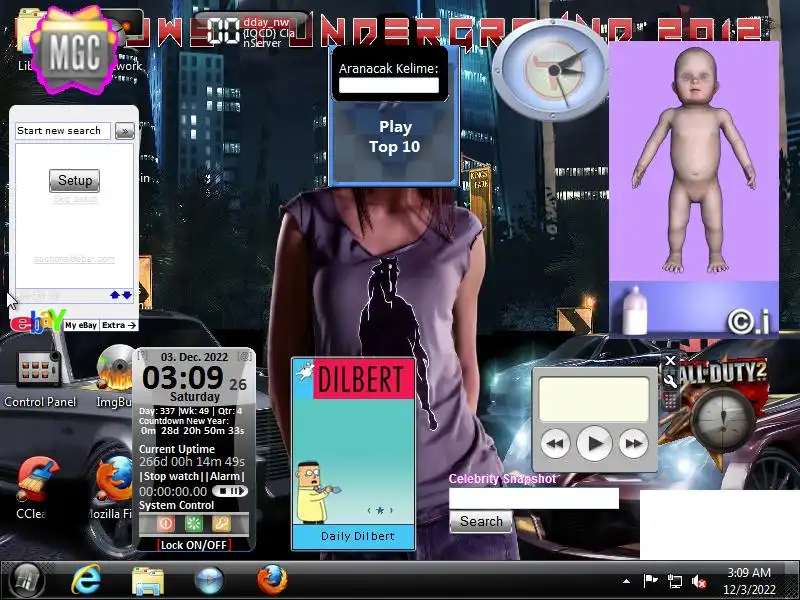
Task: Start the stopwatch with the play arrow
Action: click(242, 491)
